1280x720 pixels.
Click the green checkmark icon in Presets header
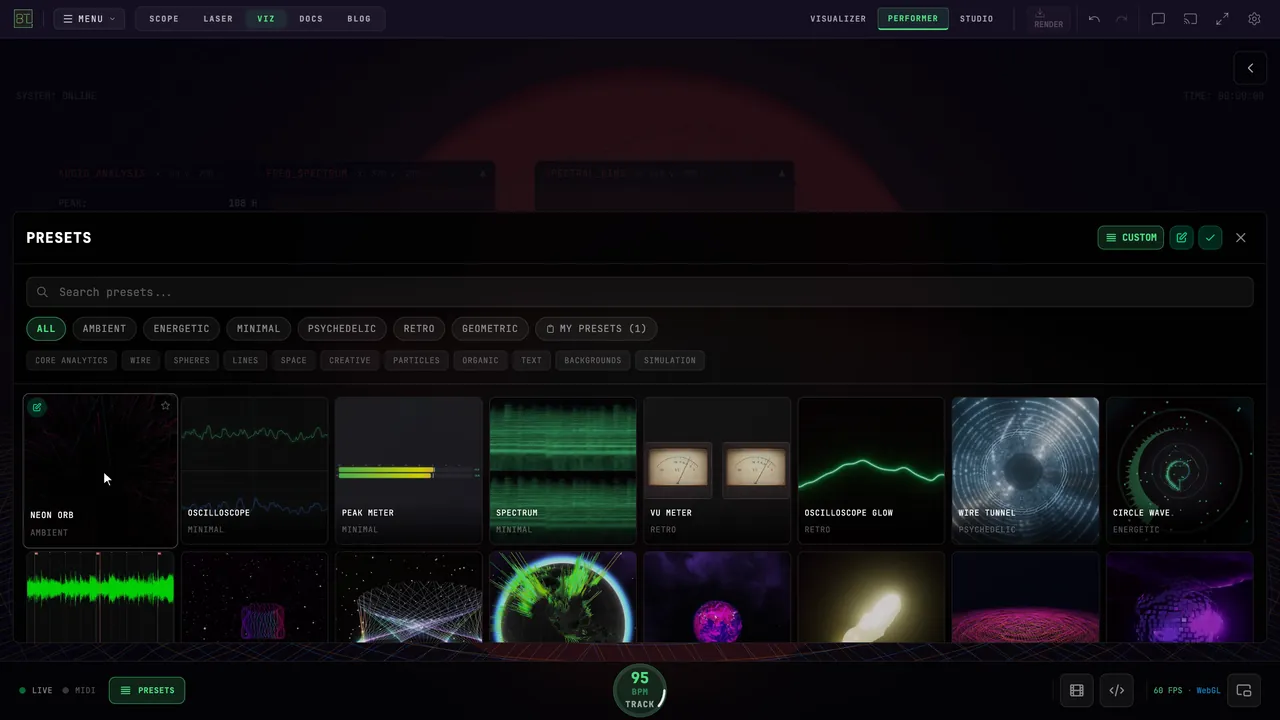pos(1210,238)
